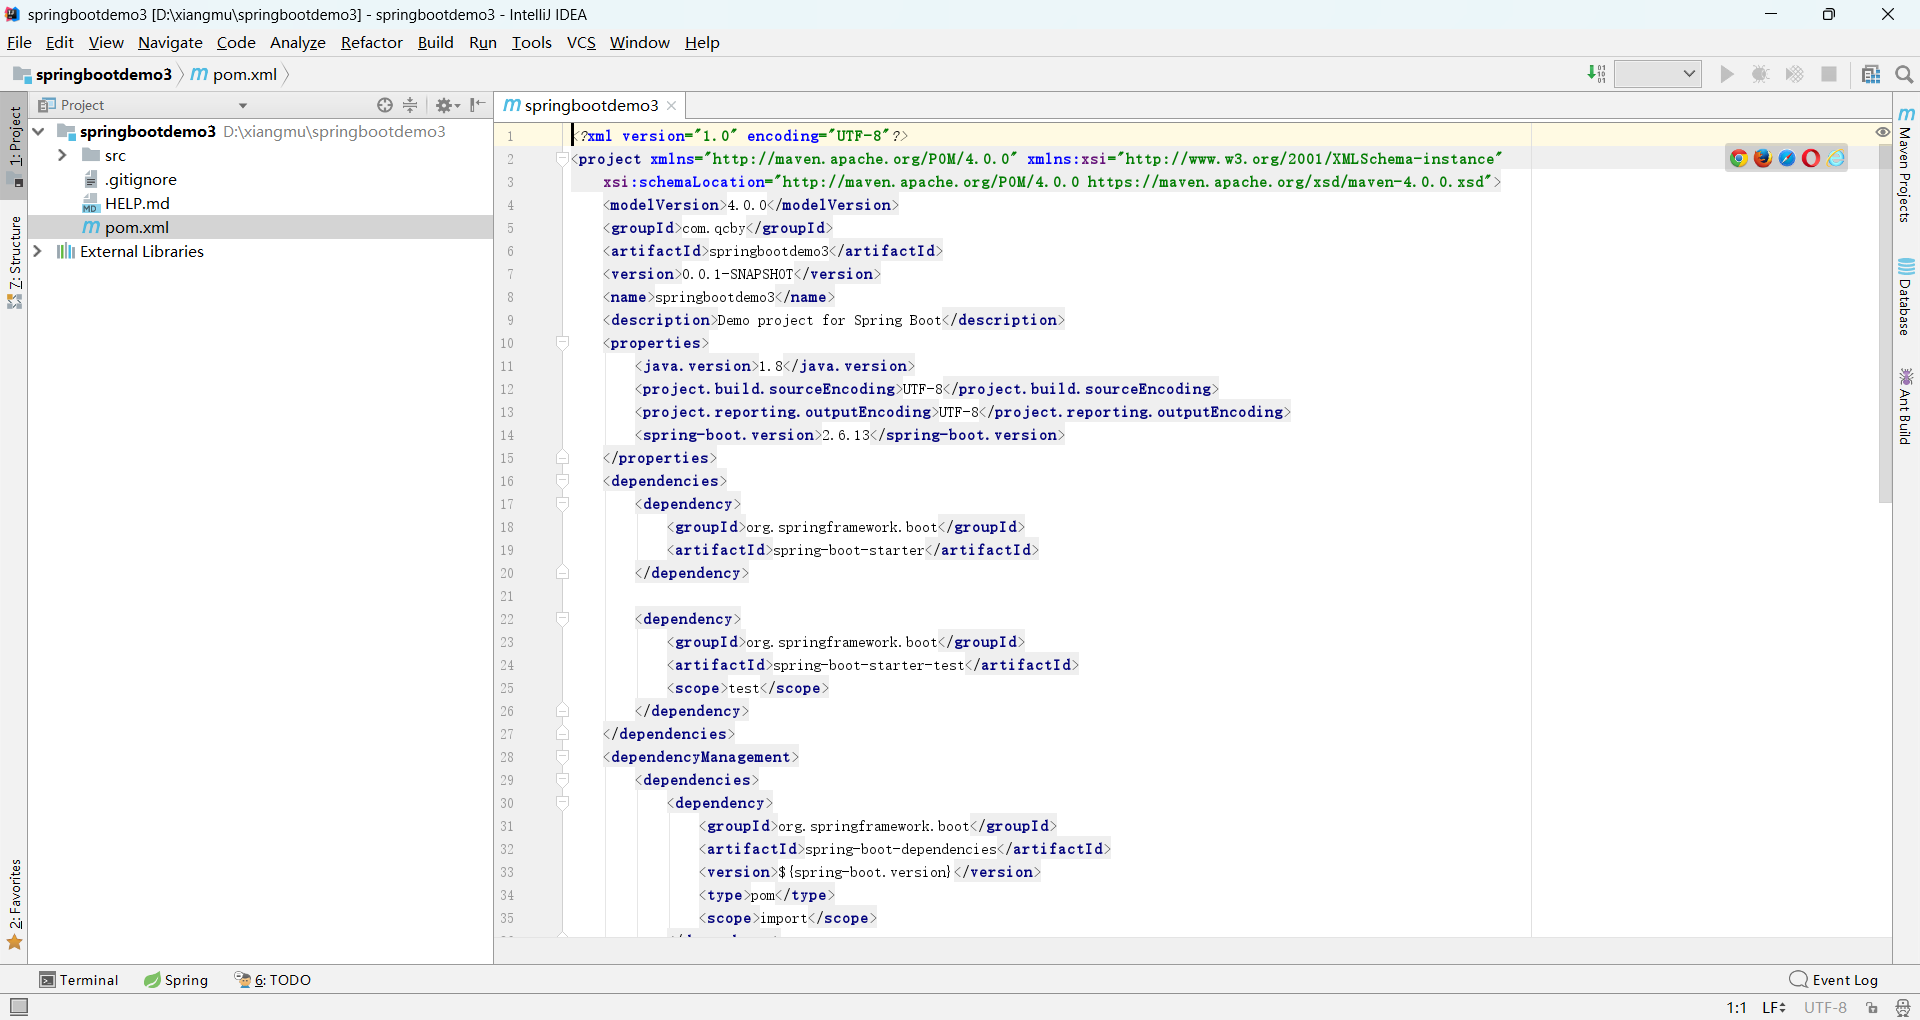Open the Project panel settings gear
Screen dimensions: 1920x1020
coord(447,105)
